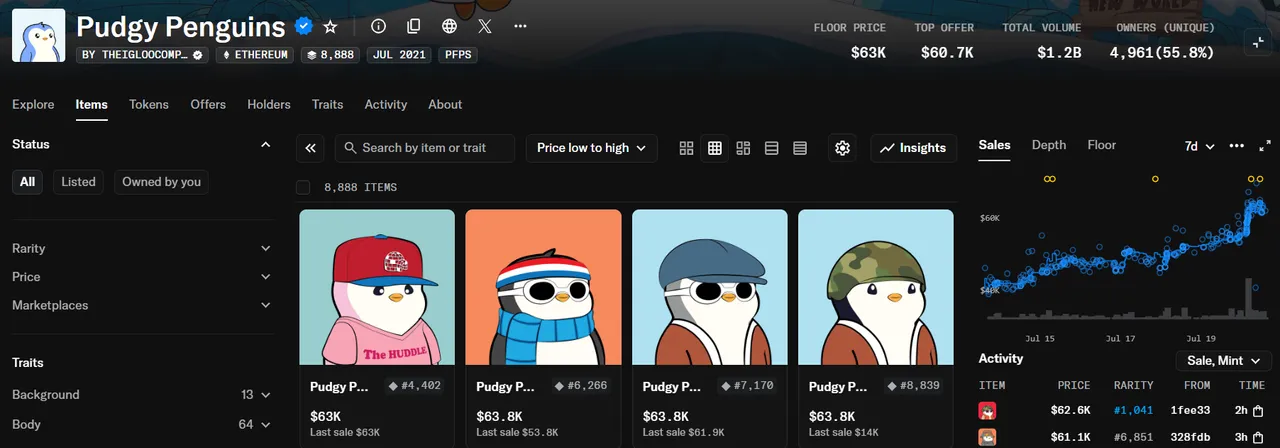Open penguin #8,839 with camo helmet
The image size is (1280, 448).
click(876, 328)
